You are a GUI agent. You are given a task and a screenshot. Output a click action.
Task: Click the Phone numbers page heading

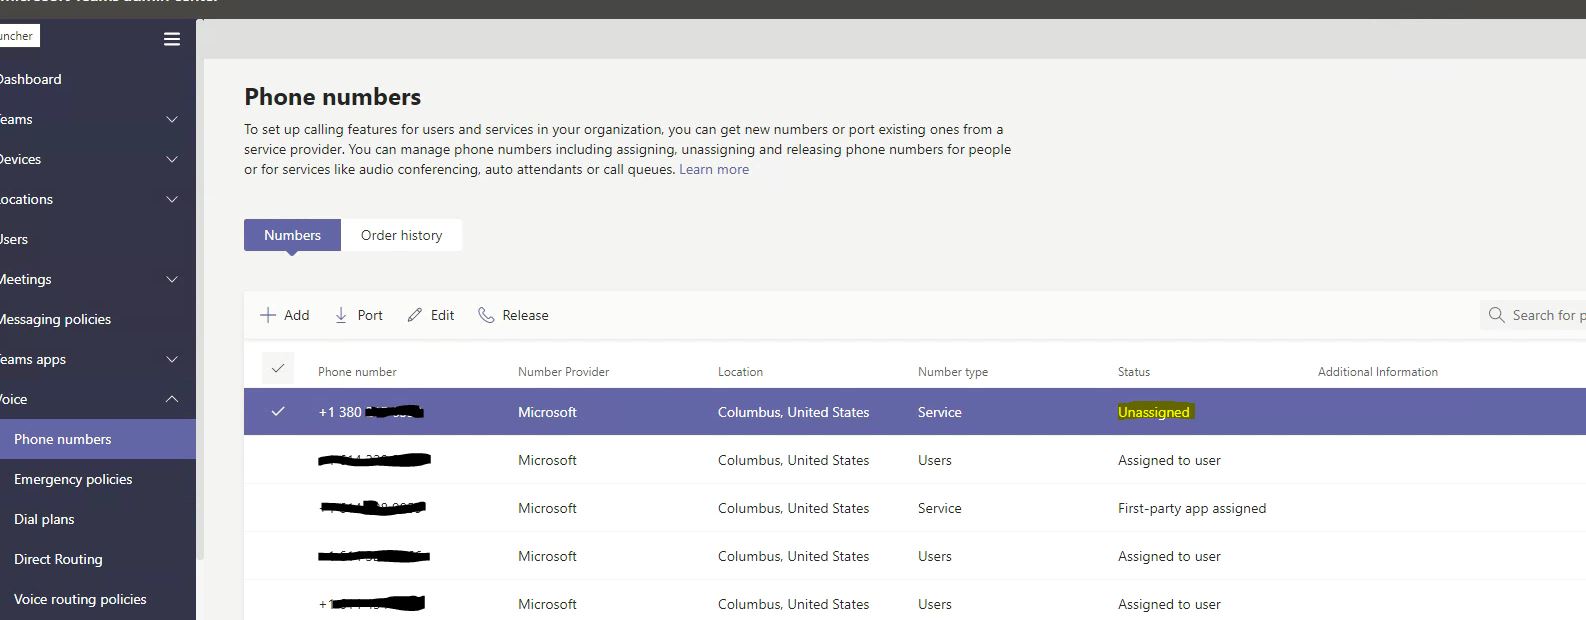[333, 97]
